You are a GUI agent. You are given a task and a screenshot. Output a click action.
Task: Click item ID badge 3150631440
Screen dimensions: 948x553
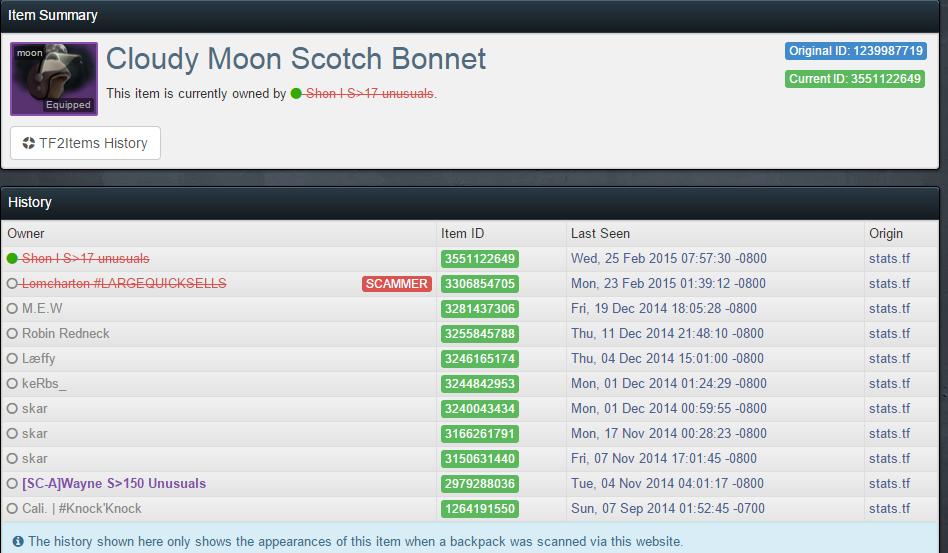pos(479,459)
